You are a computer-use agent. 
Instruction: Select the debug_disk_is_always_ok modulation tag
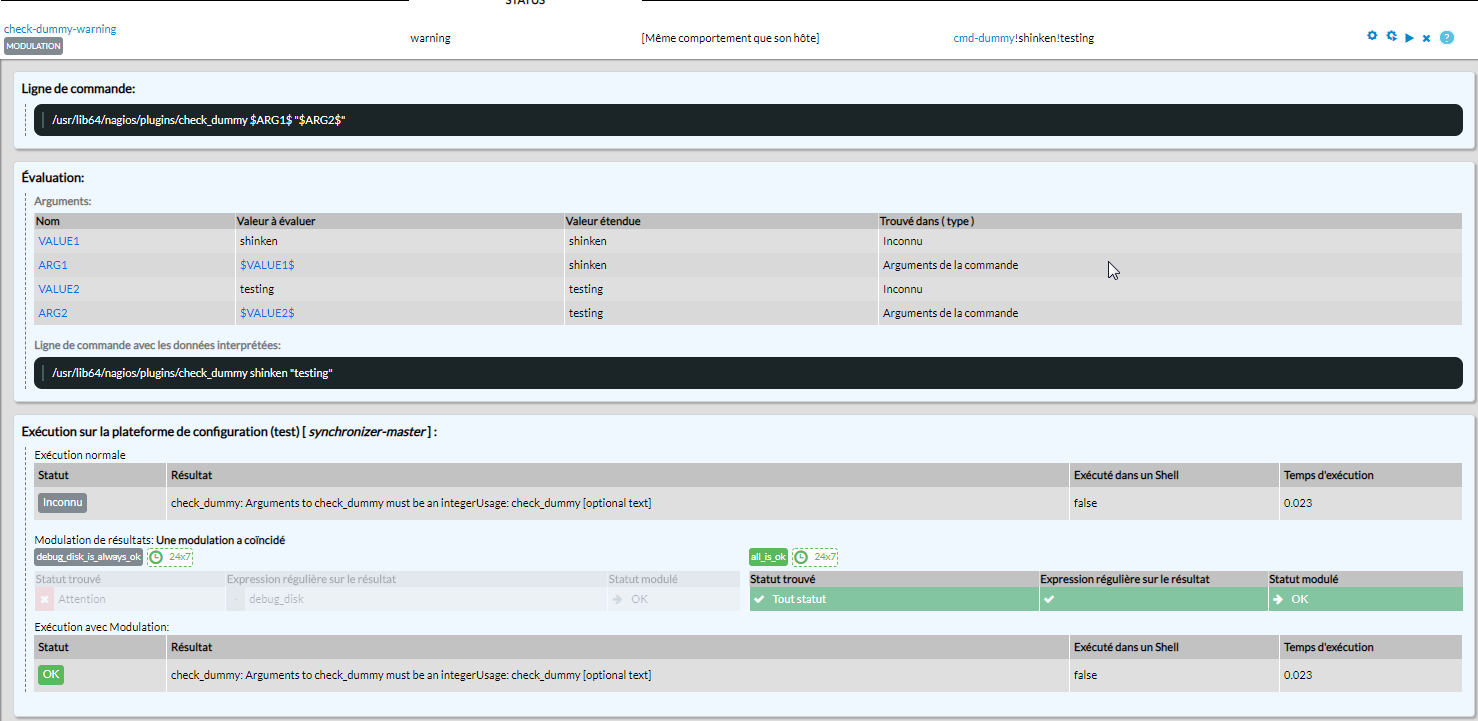(x=88, y=557)
